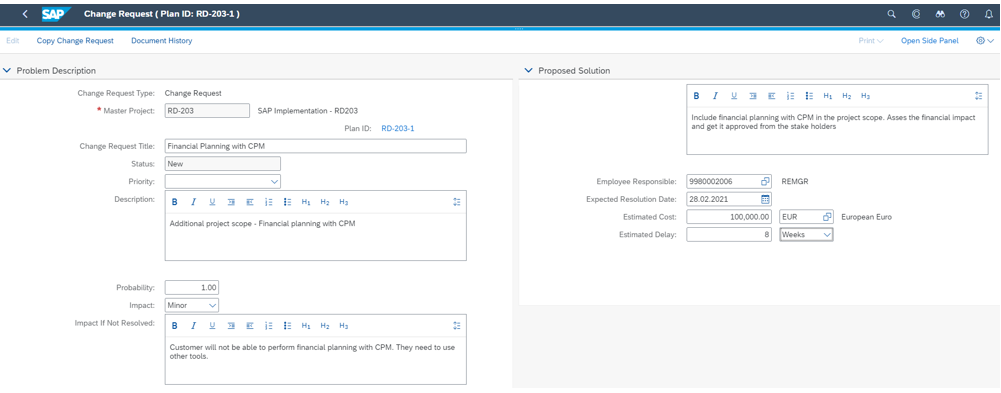Apply numbered list in Proposed Solution editor
This screenshot has height=393, width=1001.
click(x=790, y=96)
